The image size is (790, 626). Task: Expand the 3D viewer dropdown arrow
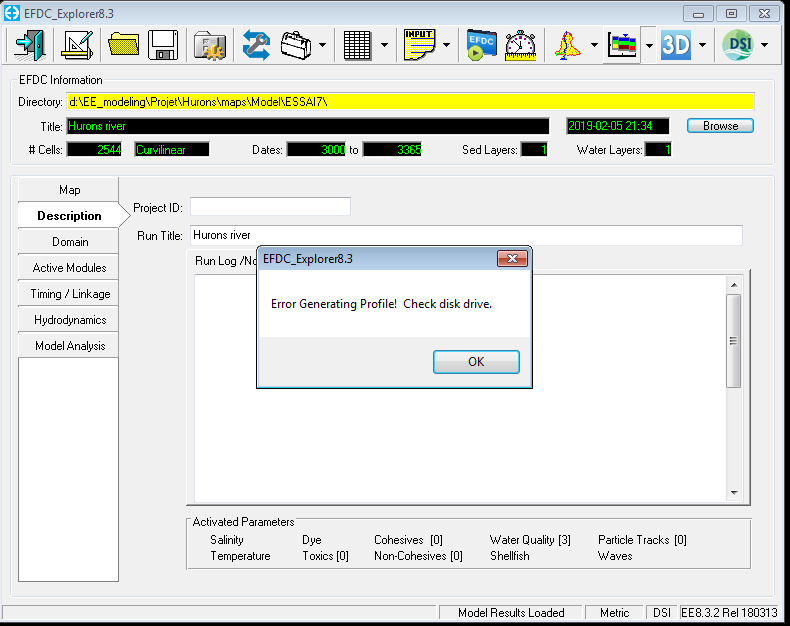pos(702,45)
